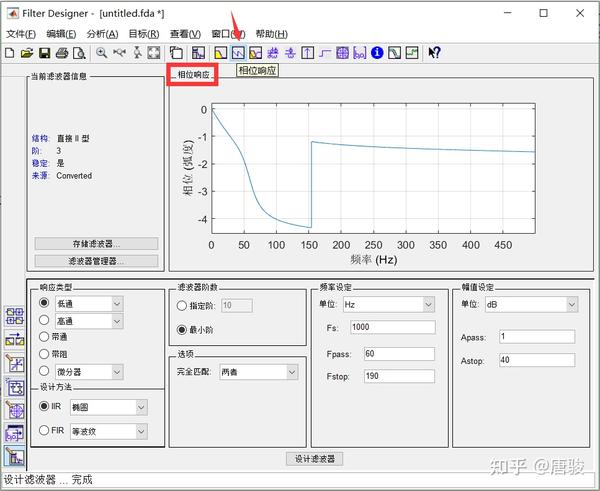Open Set Quantization Parameters sidebar panel
Viewport: 600px width, 491px height.
[x=15, y=363]
